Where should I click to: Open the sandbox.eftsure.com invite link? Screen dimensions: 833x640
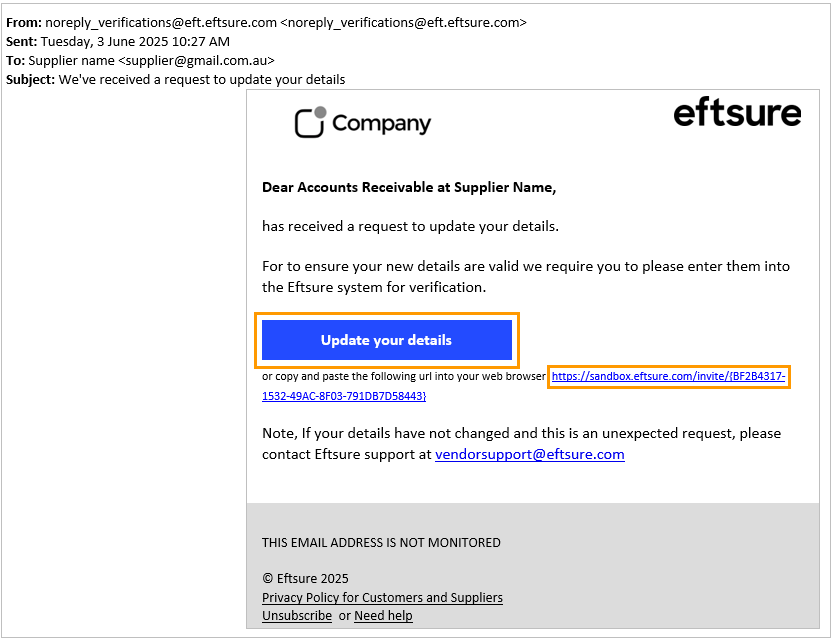[668, 376]
